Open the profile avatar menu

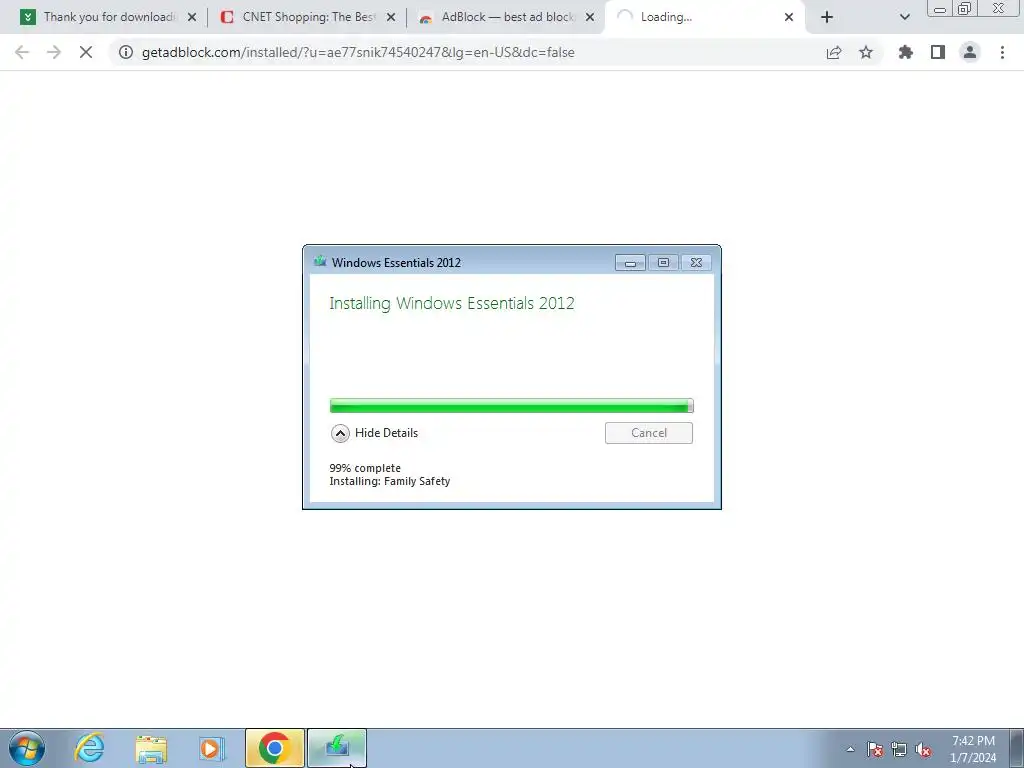[970, 52]
